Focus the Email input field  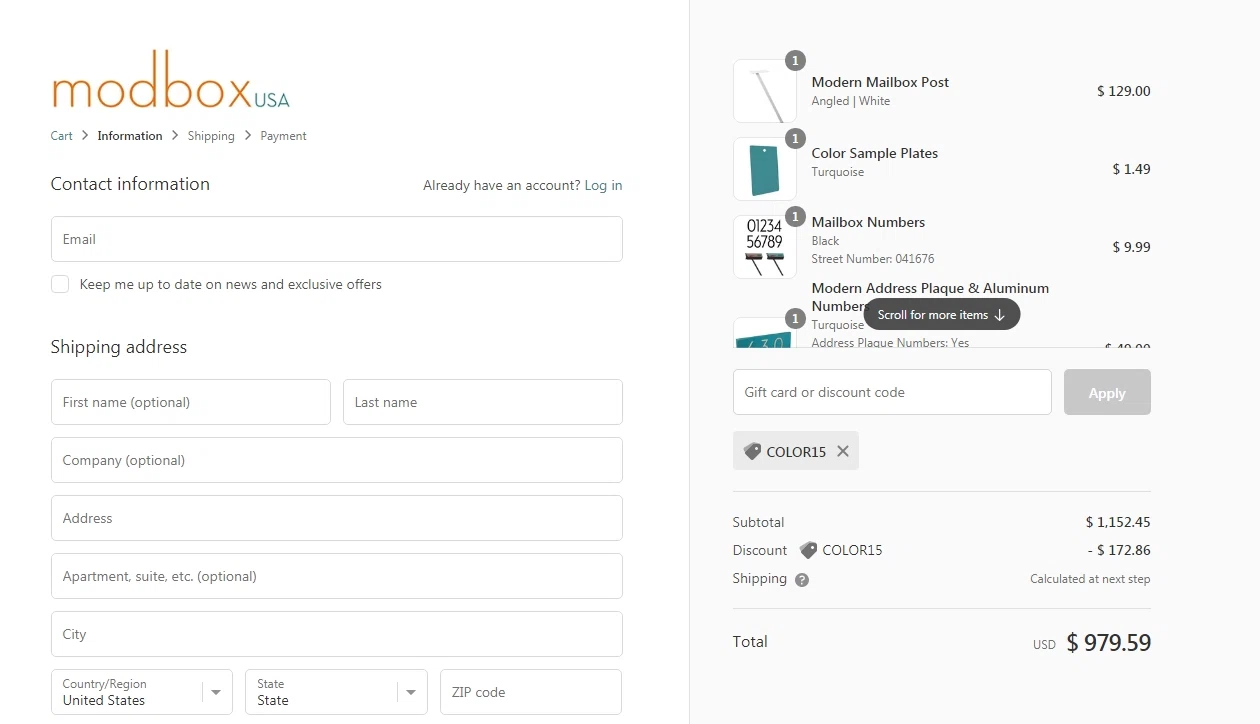337,239
